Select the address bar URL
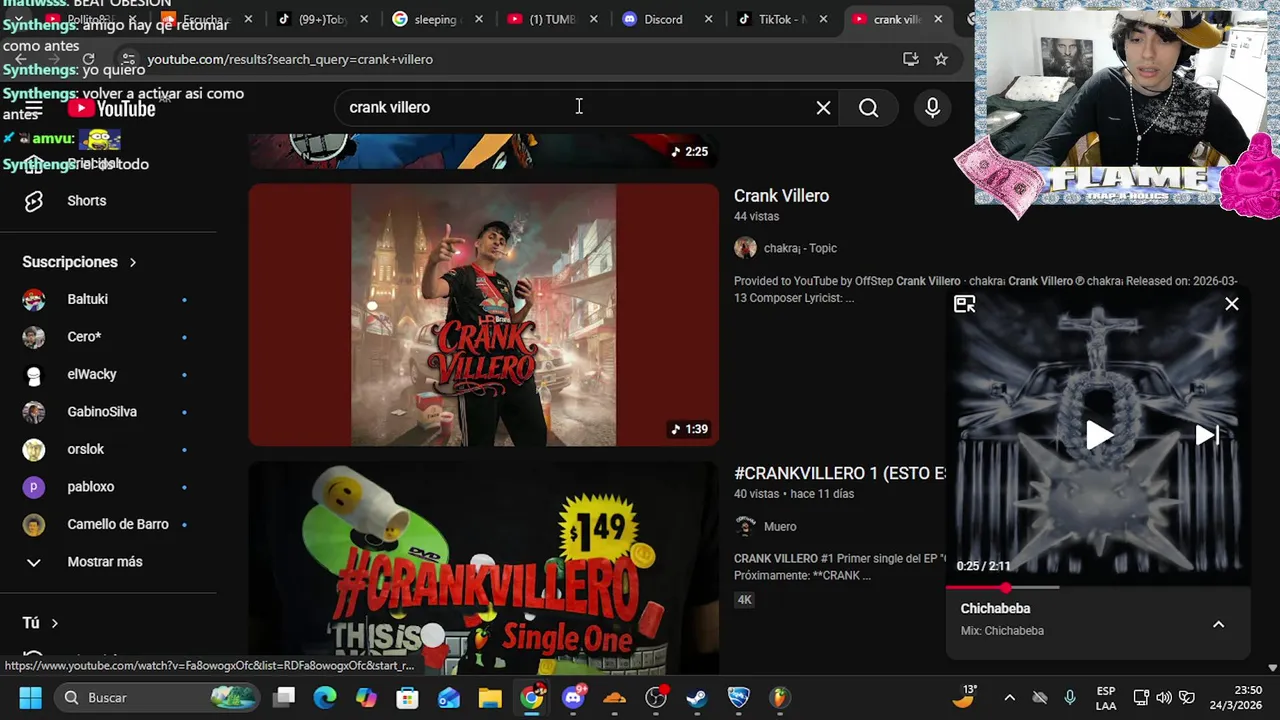 coord(290,59)
